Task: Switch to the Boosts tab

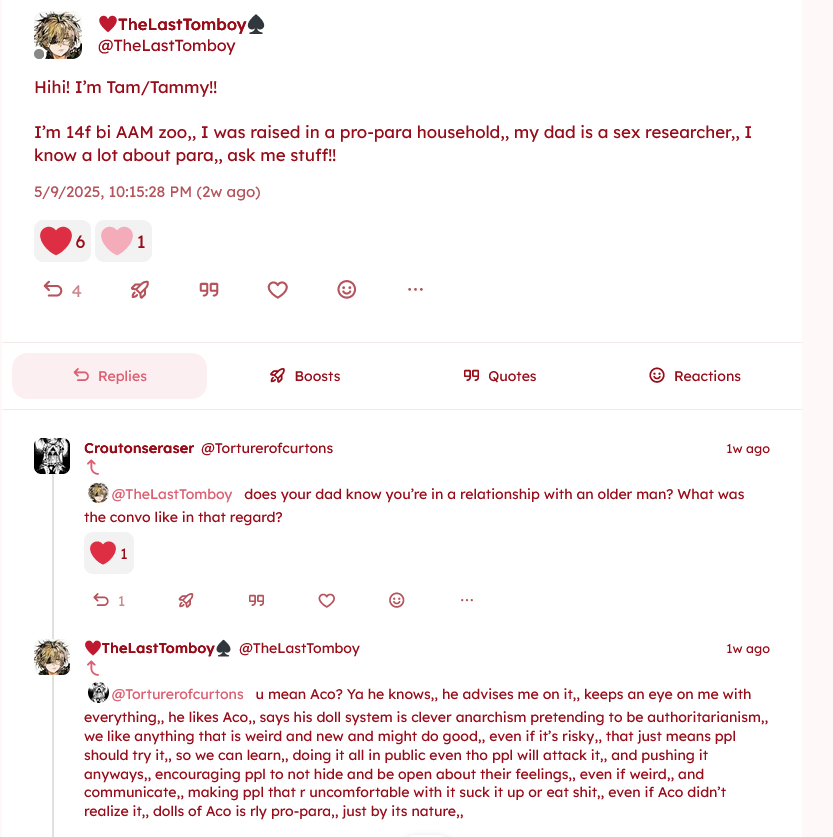Action: [305, 376]
